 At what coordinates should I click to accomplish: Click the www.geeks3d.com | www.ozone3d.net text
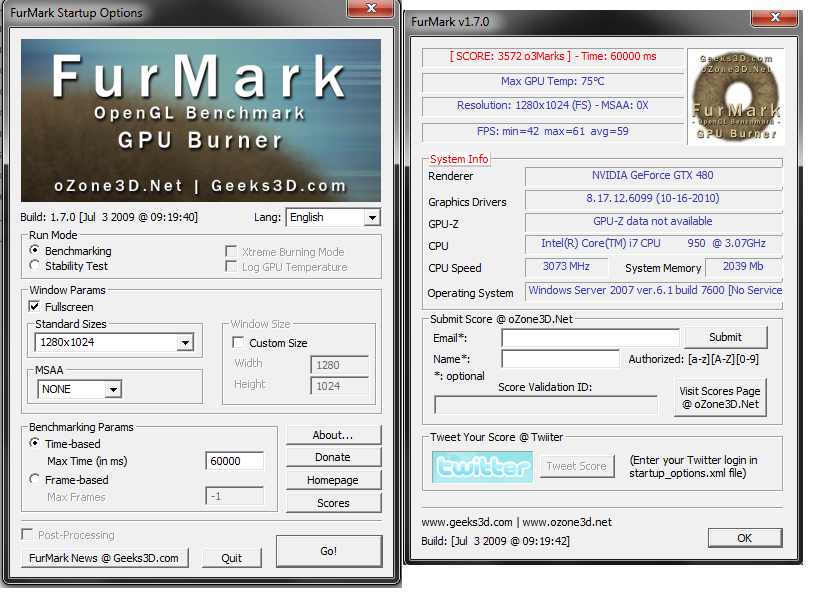(x=516, y=522)
